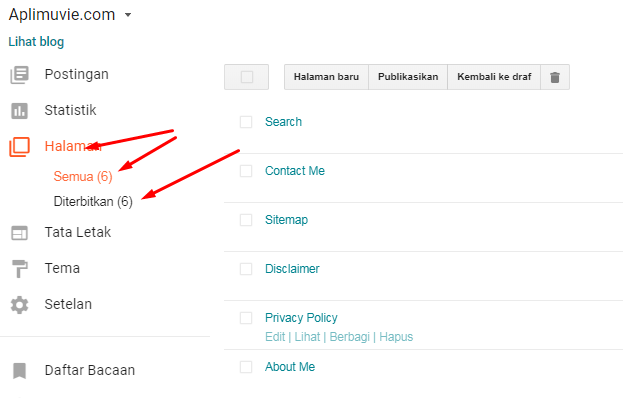The height and width of the screenshot is (398, 623).
Task: Click the Kembali ke draf button
Action: (x=494, y=77)
